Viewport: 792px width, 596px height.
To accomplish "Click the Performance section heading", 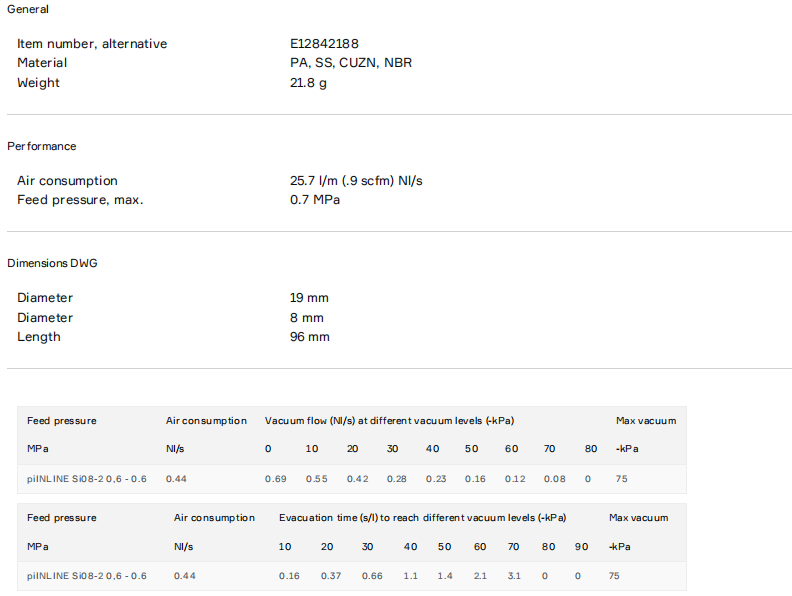I will coord(41,146).
